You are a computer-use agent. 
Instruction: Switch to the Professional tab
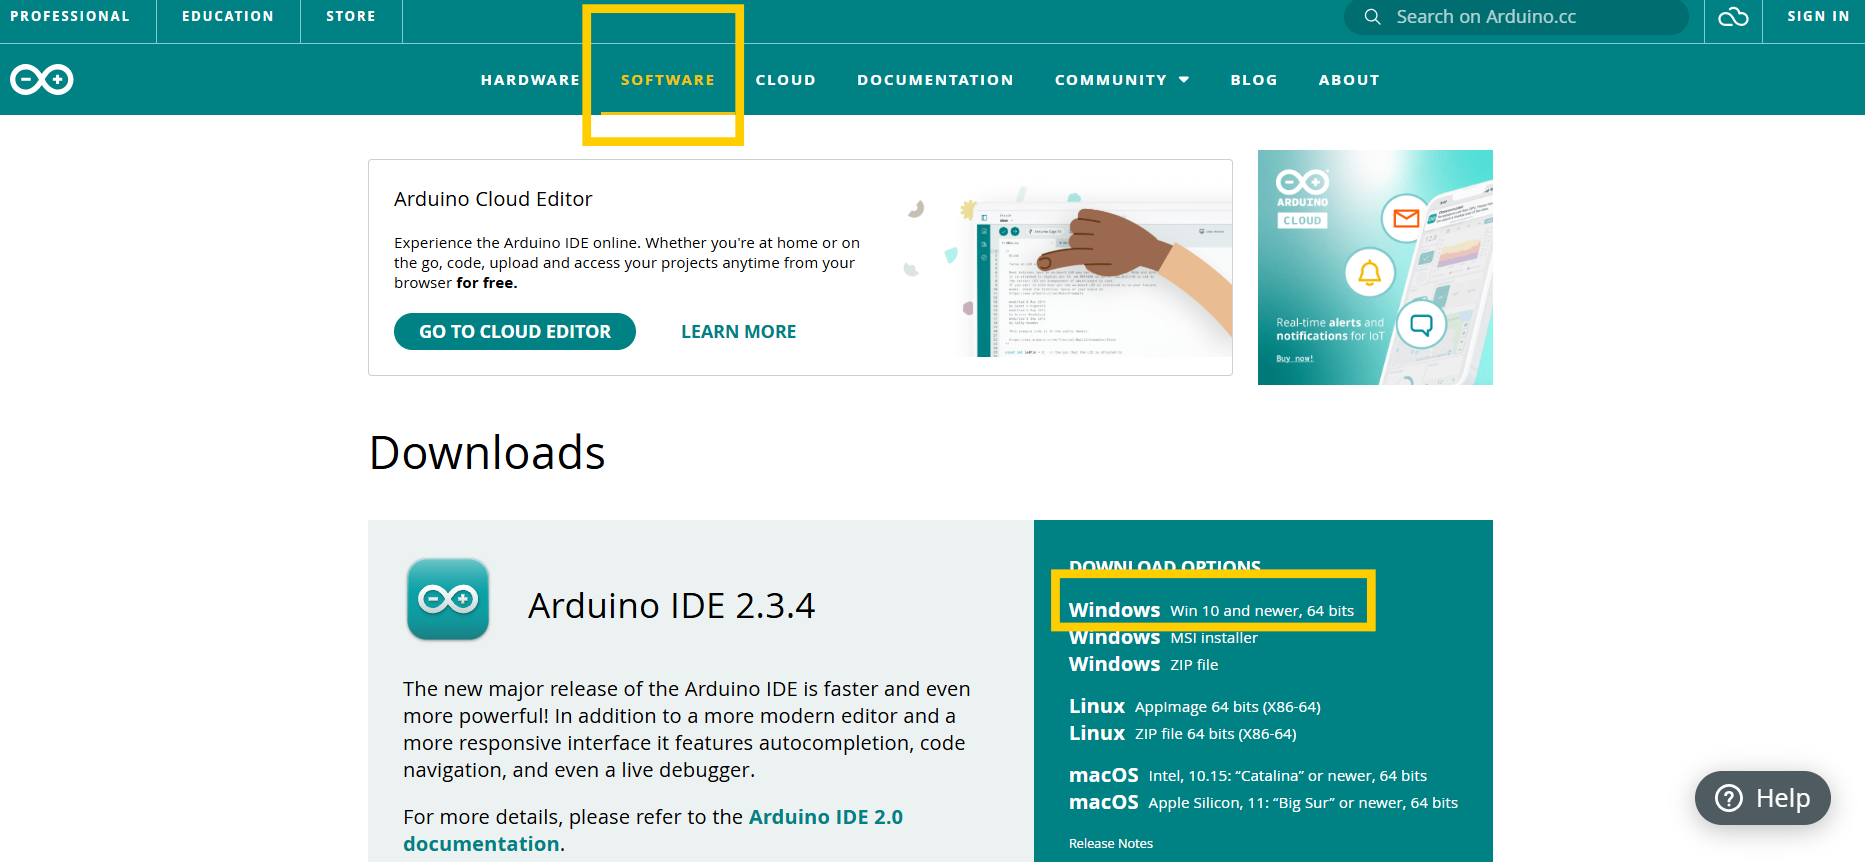(70, 17)
